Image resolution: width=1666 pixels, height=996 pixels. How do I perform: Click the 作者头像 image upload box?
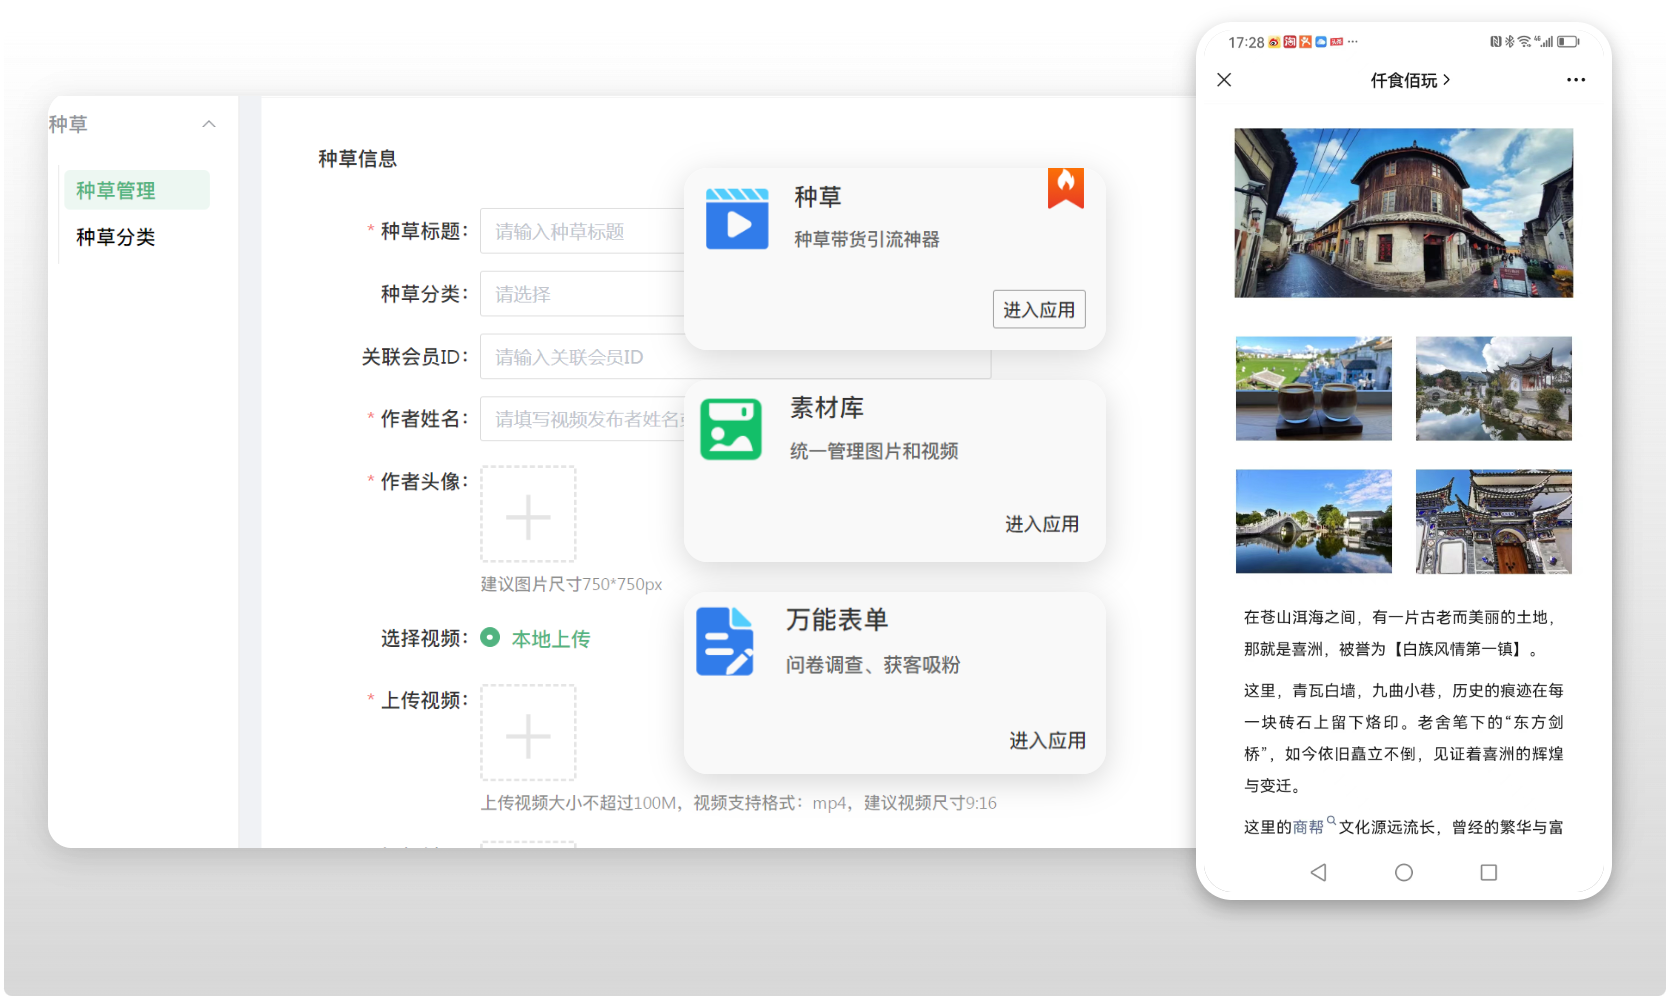click(528, 514)
